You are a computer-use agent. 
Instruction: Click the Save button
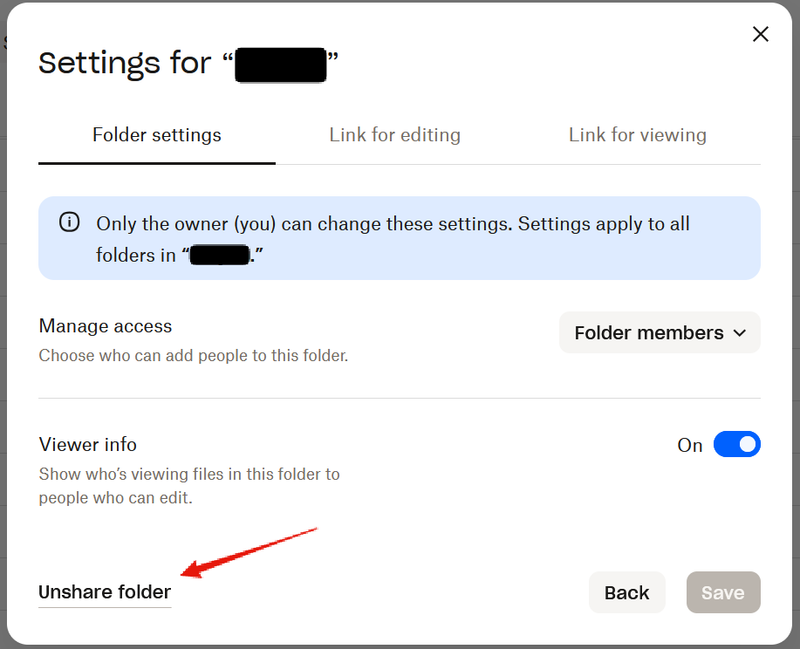click(723, 592)
